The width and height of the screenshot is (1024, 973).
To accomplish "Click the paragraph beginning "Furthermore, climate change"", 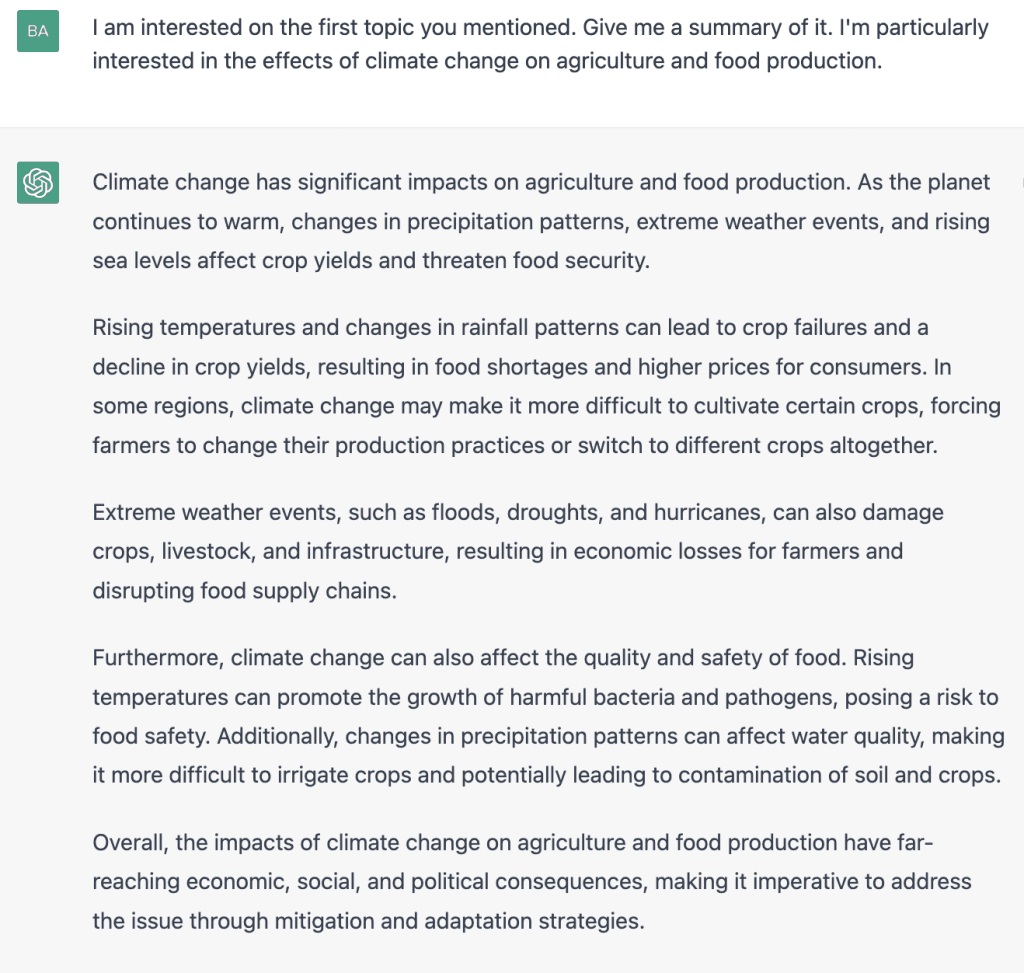I will [x=545, y=716].
